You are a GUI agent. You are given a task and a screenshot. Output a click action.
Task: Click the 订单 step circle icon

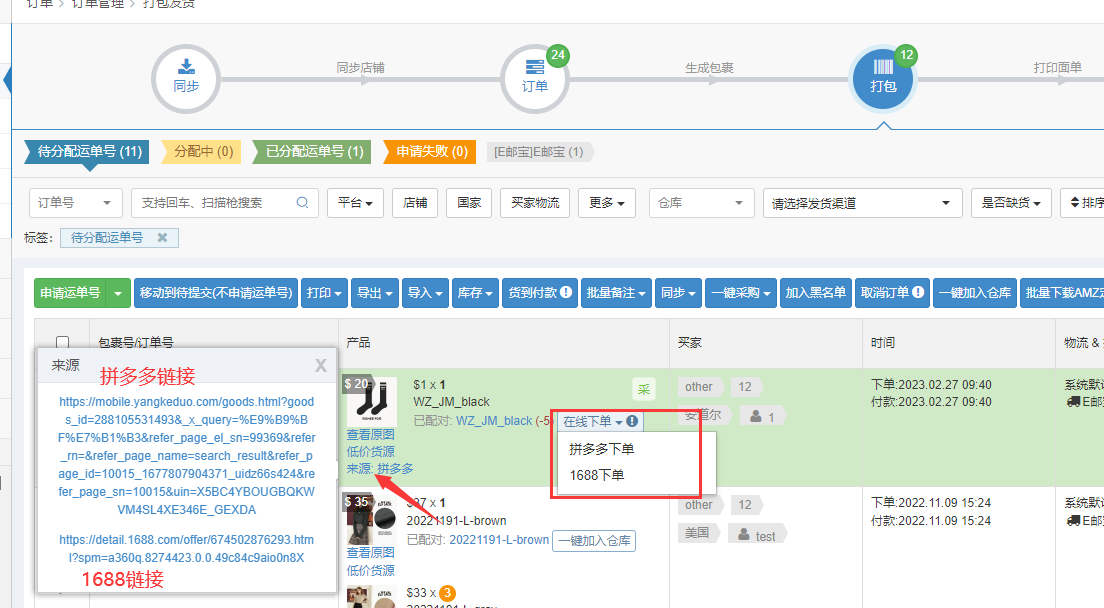pos(535,76)
